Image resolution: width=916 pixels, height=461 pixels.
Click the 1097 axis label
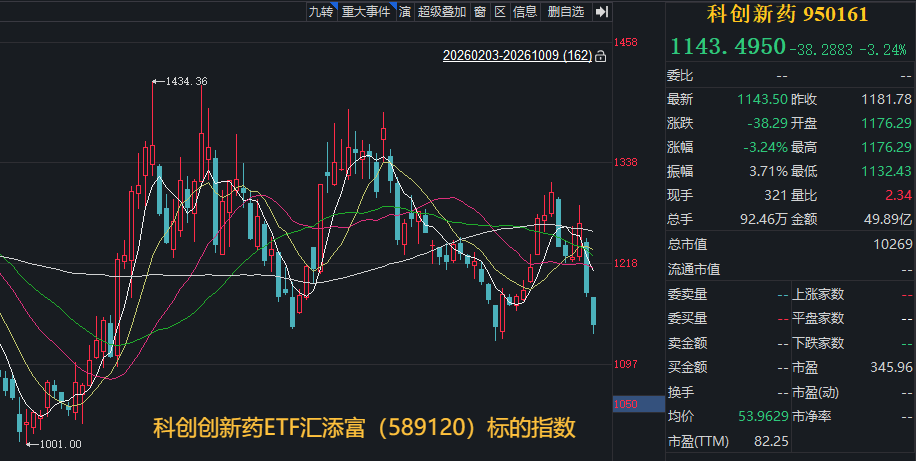pos(626,364)
